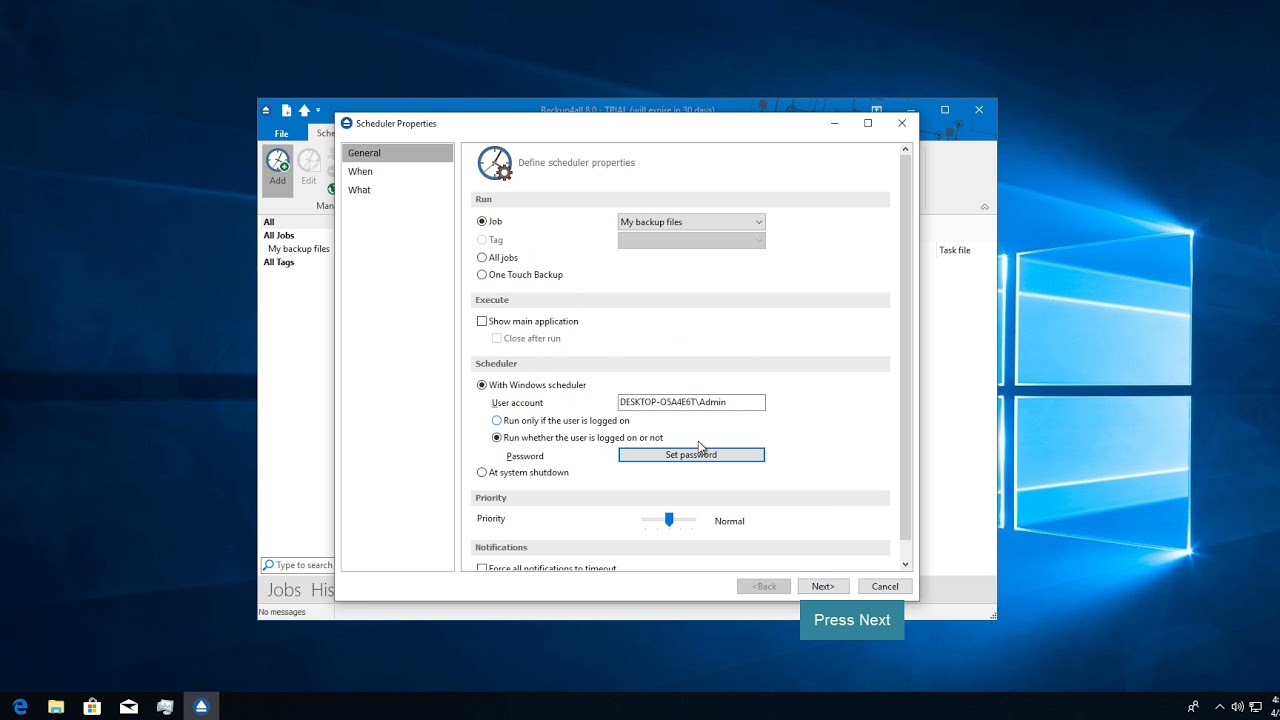
Task: Click the Priority slider thumb
Action: point(669,519)
